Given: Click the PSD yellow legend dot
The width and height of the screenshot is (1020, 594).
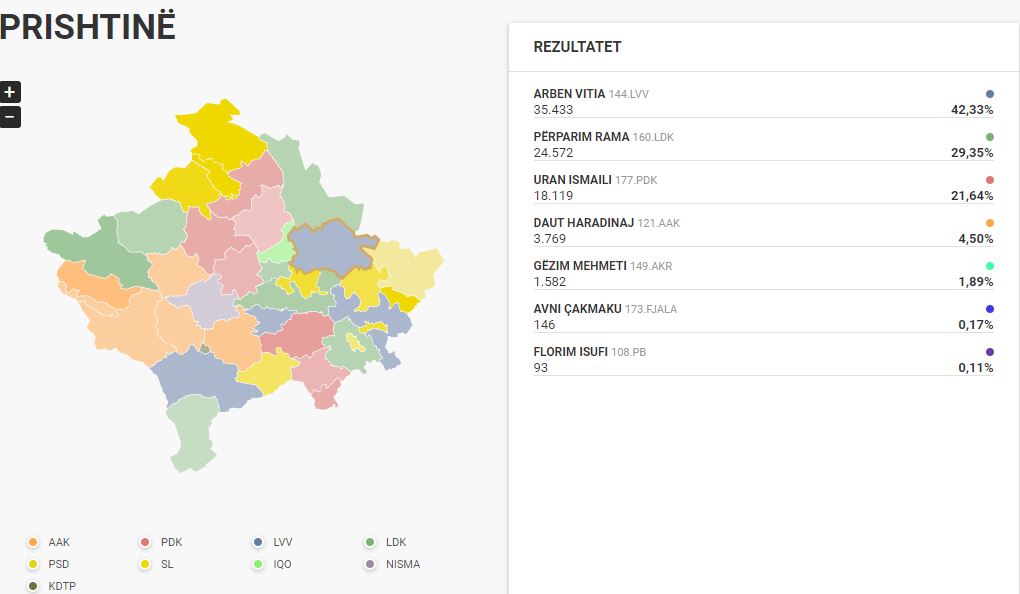Looking at the screenshot, I should click(33, 564).
